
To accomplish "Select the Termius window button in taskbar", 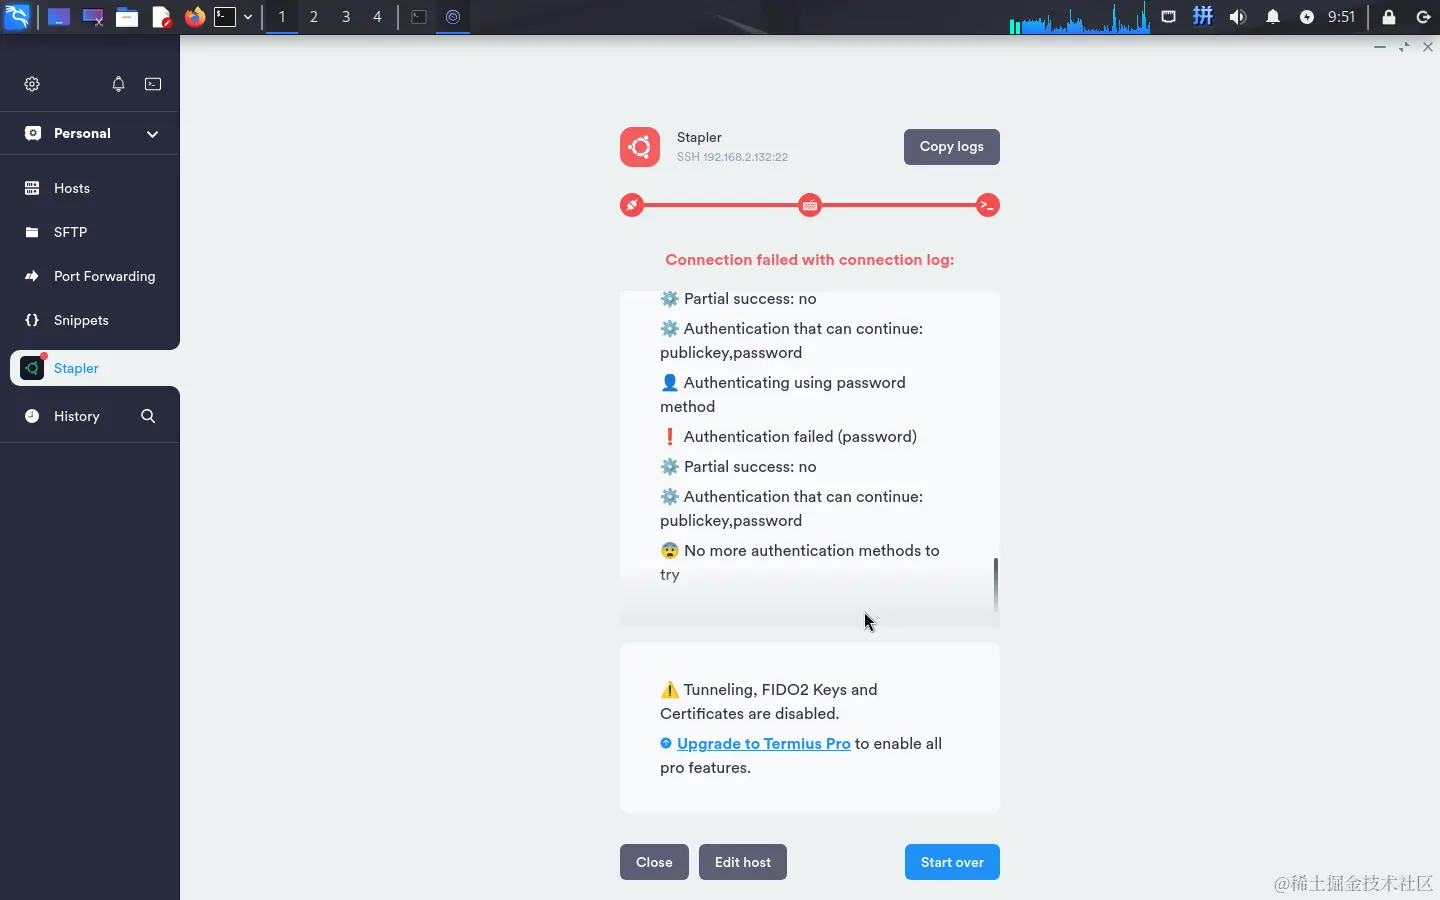I will (453, 17).
